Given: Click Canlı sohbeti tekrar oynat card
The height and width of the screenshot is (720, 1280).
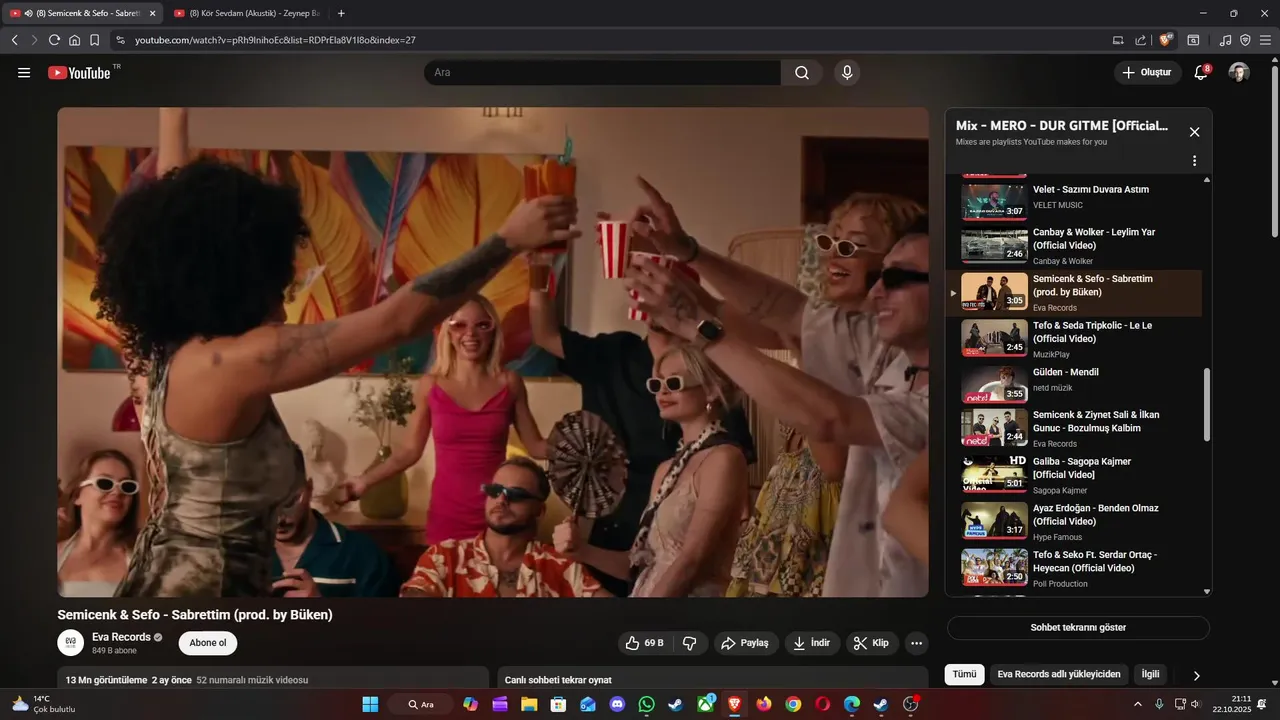Looking at the screenshot, I should point(713,679).
